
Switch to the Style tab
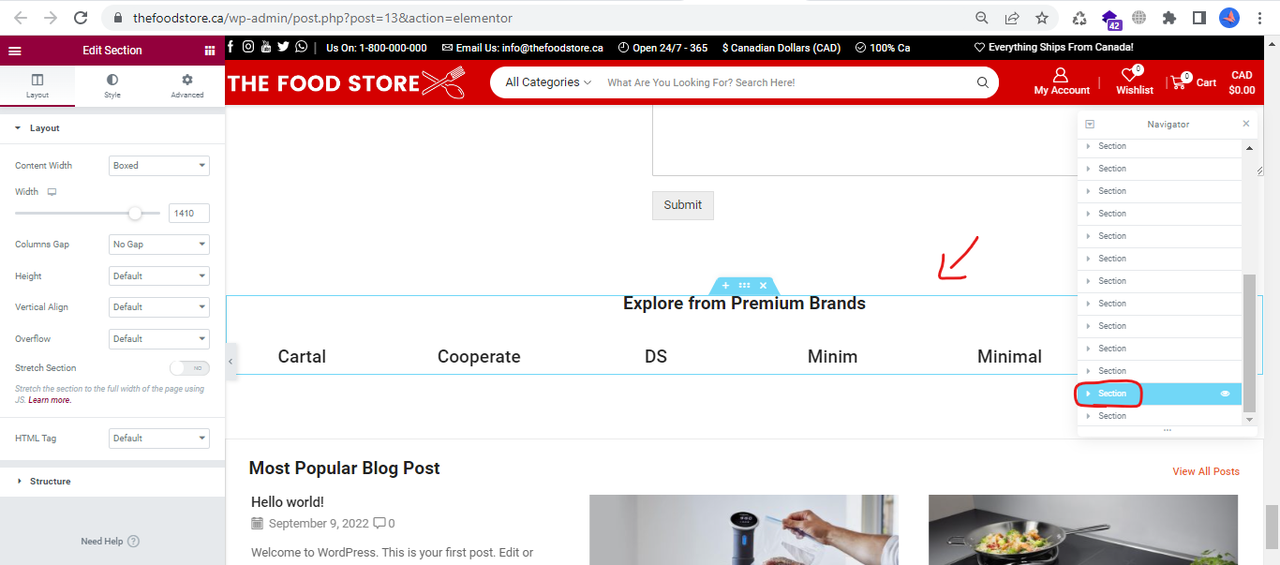tap(112, 86)
